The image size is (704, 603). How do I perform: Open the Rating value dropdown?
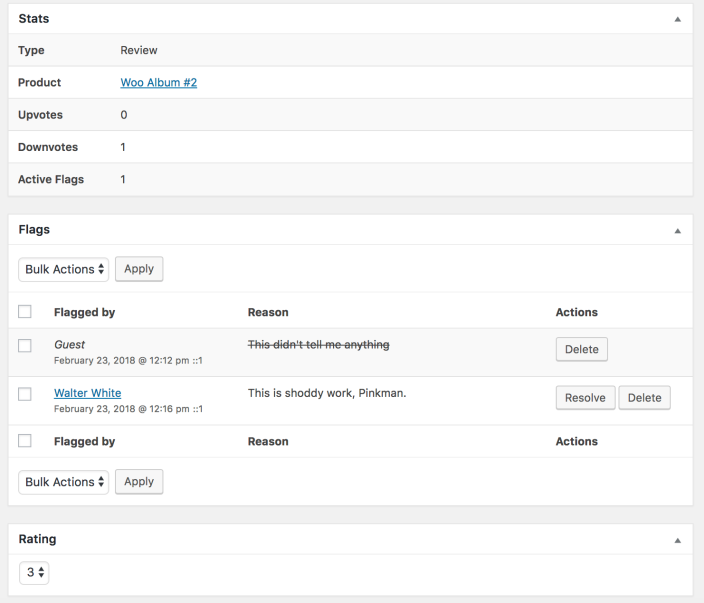pyautogui.click(x=35, y=573)
